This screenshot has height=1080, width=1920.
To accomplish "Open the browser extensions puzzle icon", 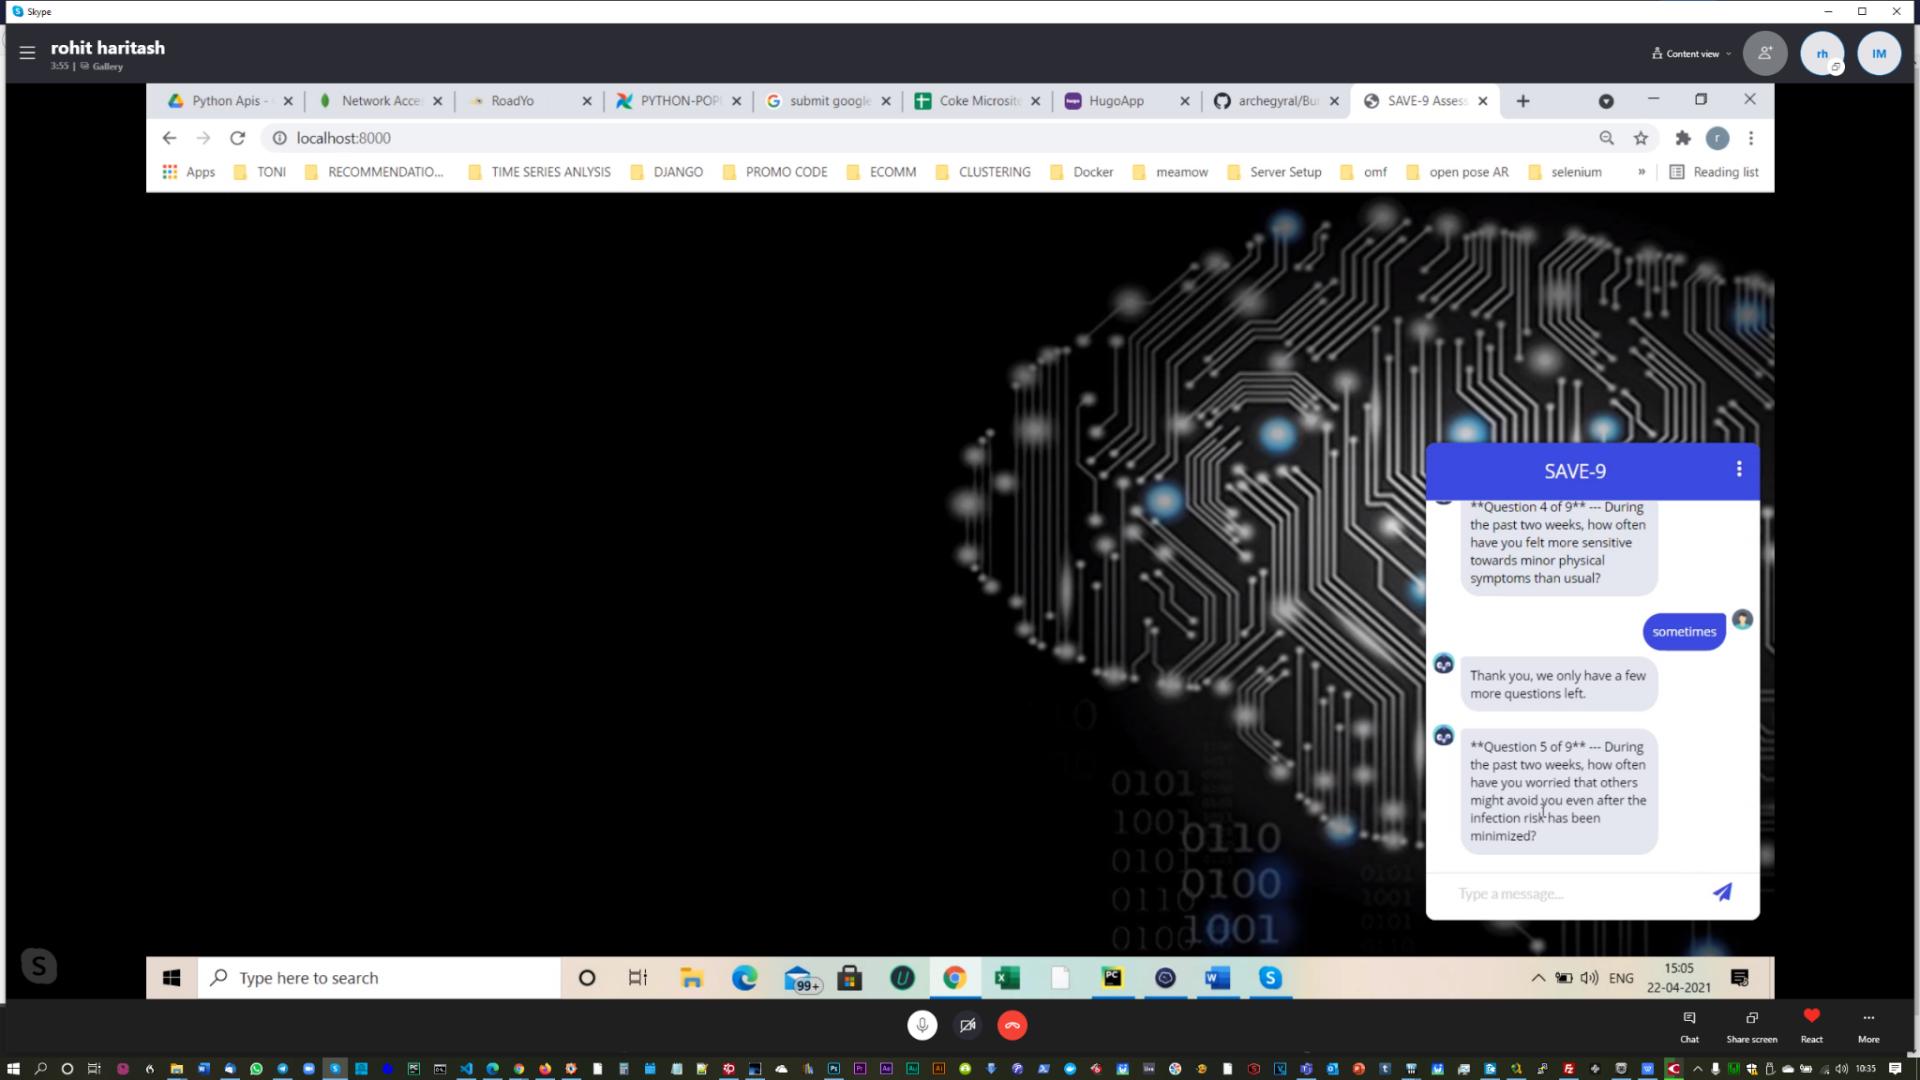I will pos(1683,138).
